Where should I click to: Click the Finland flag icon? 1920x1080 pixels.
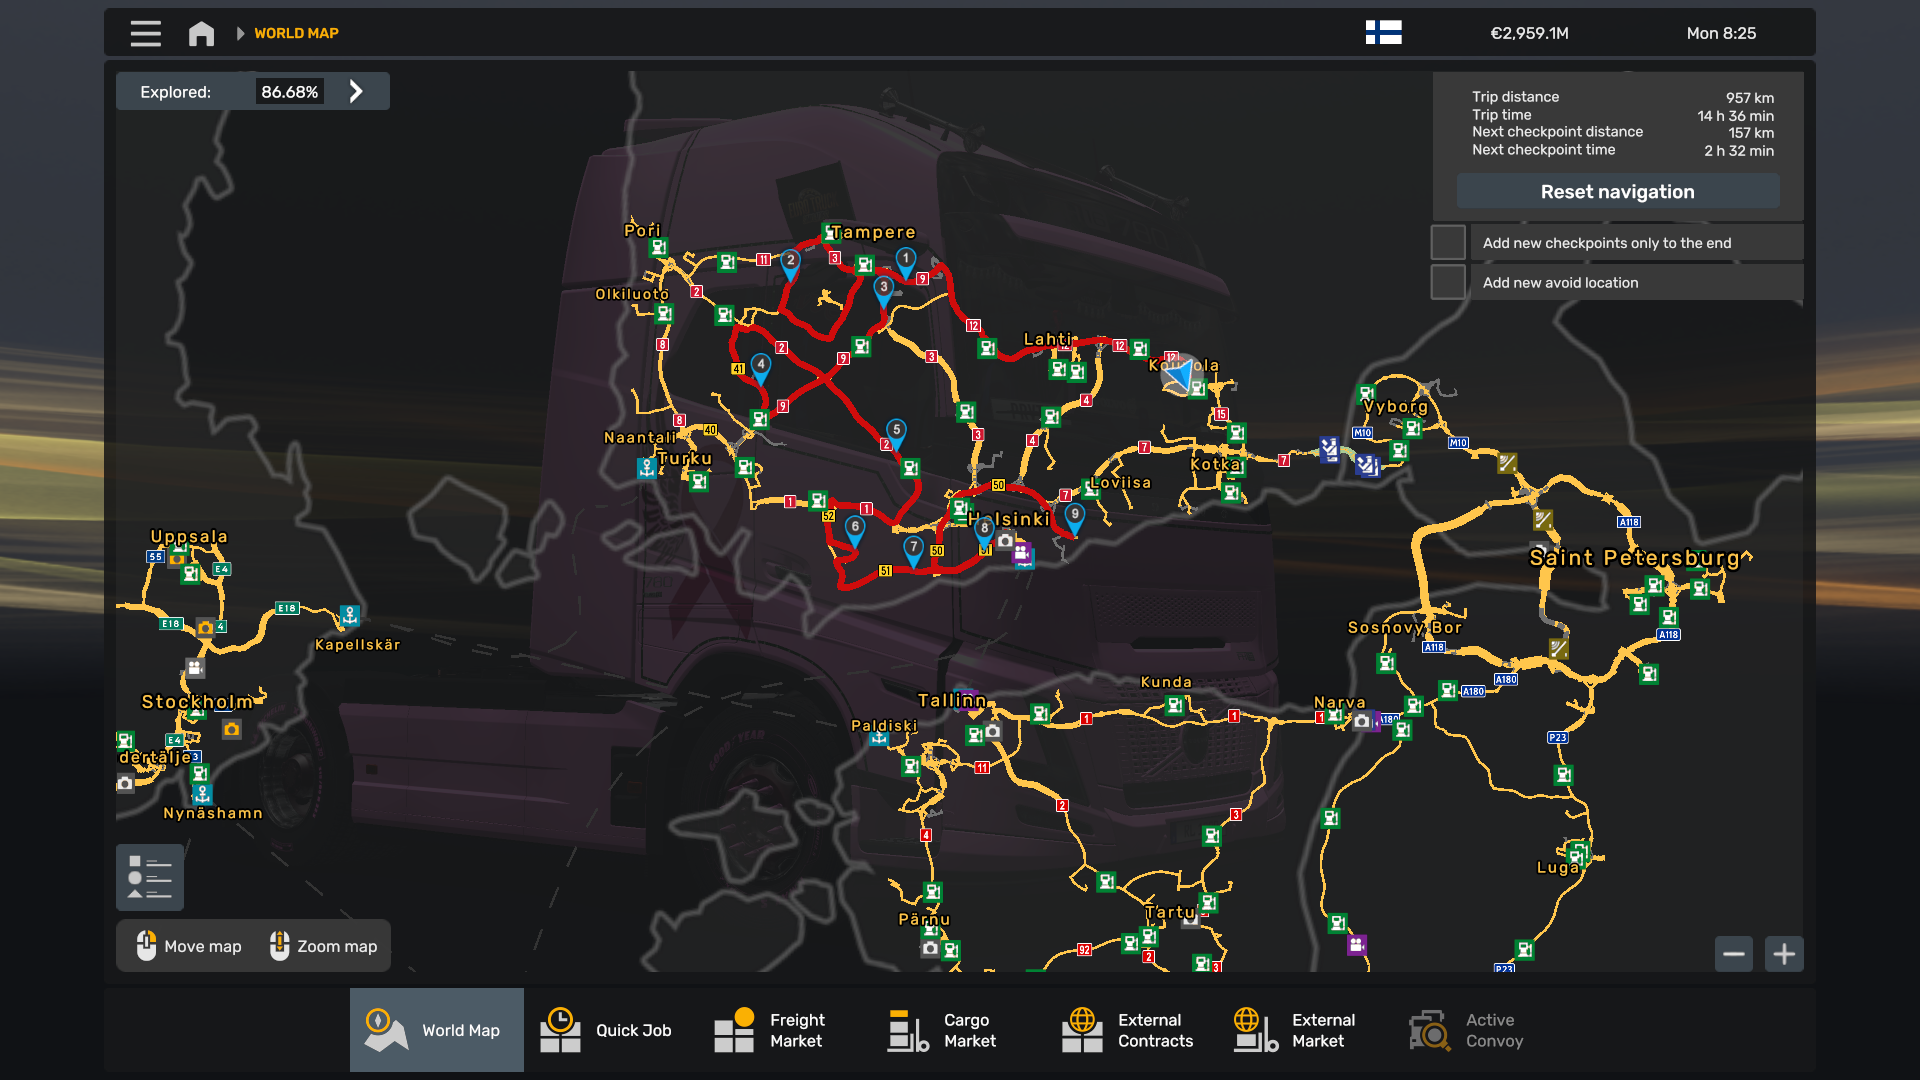[x=1383, y=33]
